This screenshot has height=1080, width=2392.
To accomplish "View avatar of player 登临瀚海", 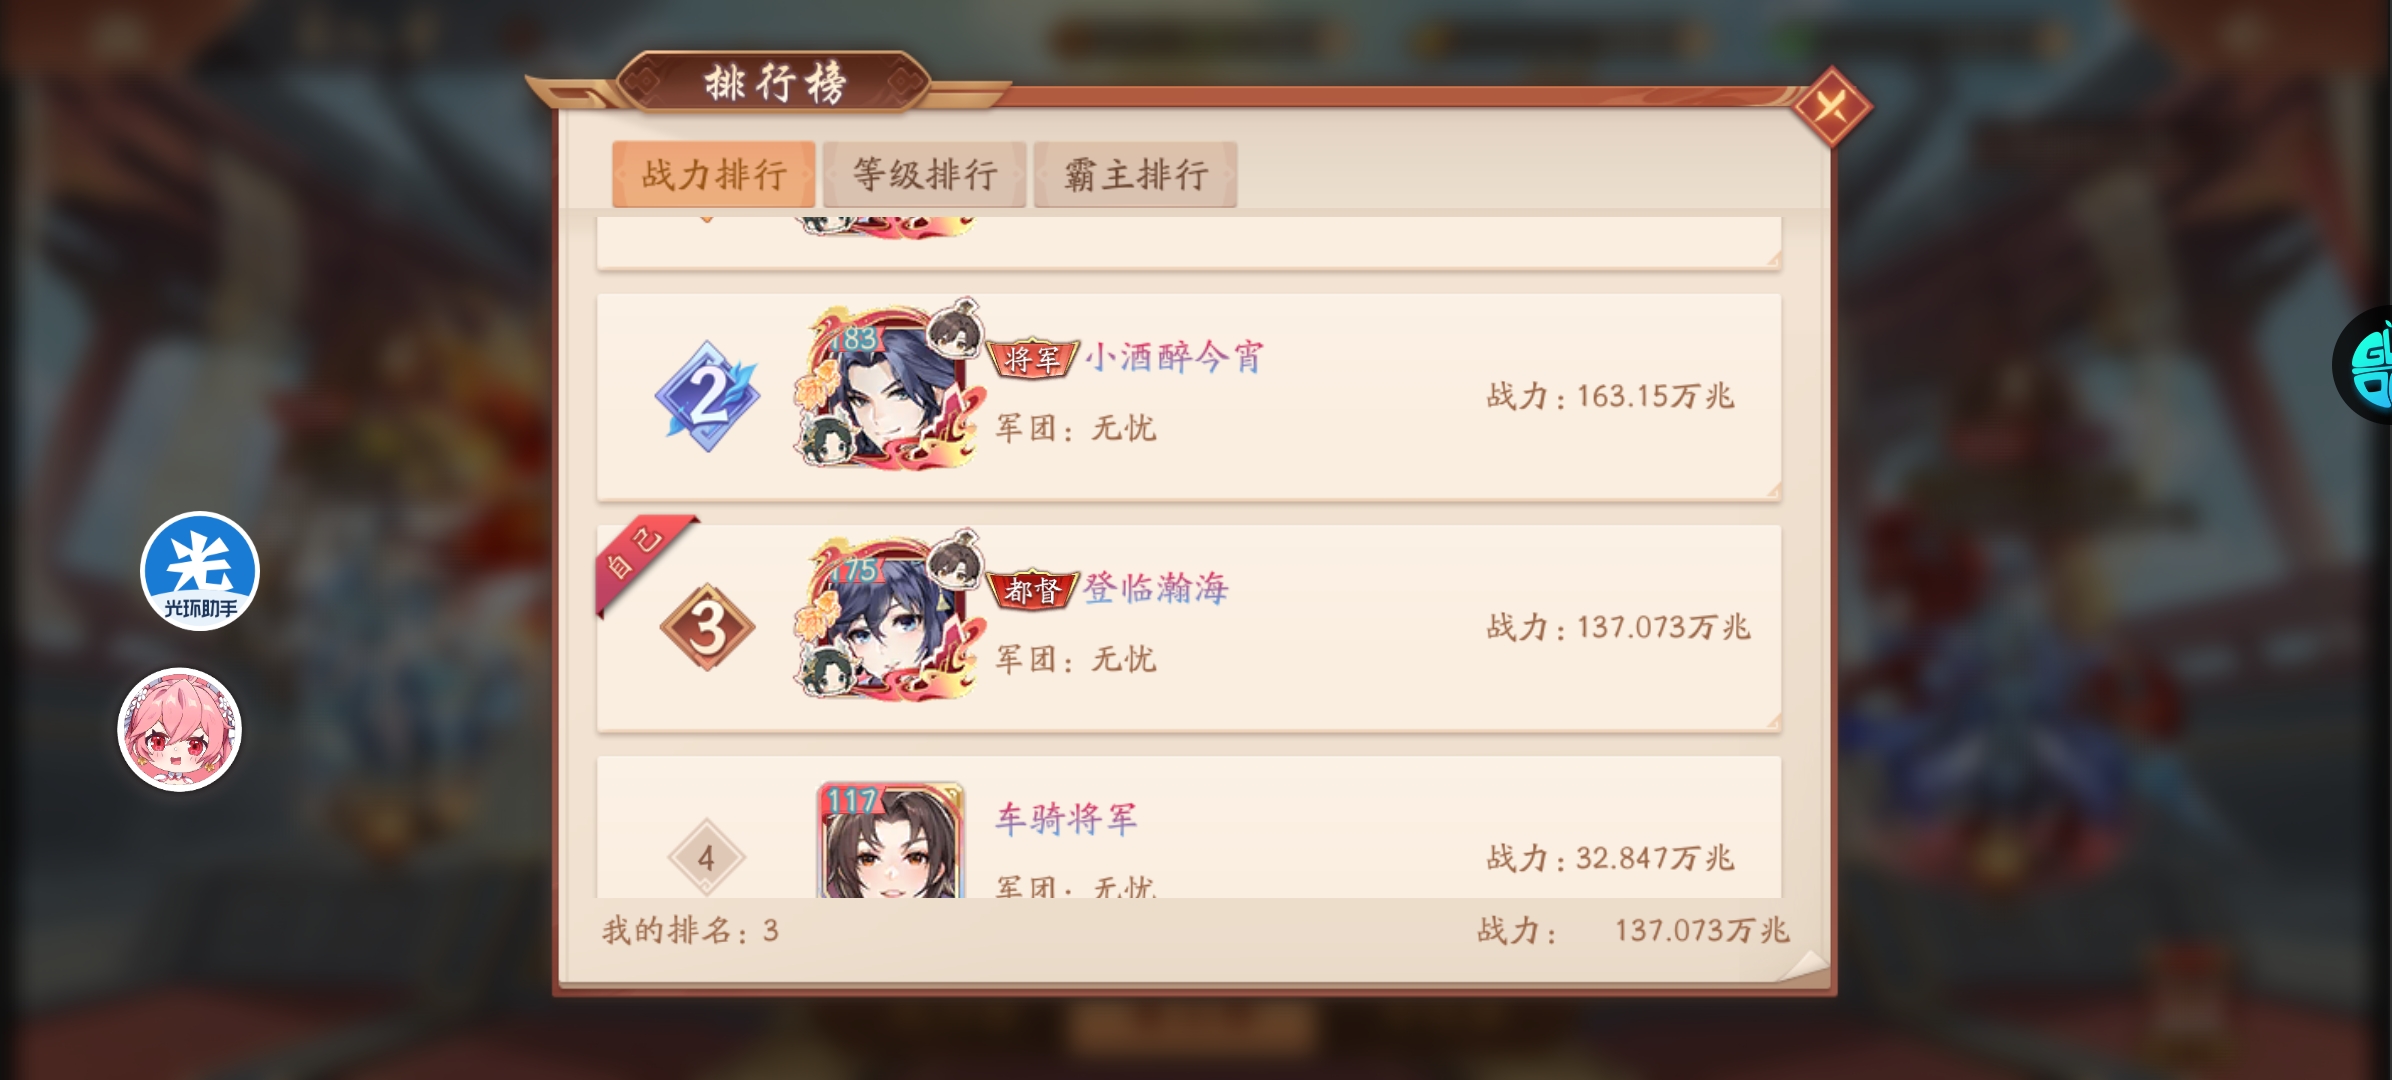I will click(x=887, y=615).
